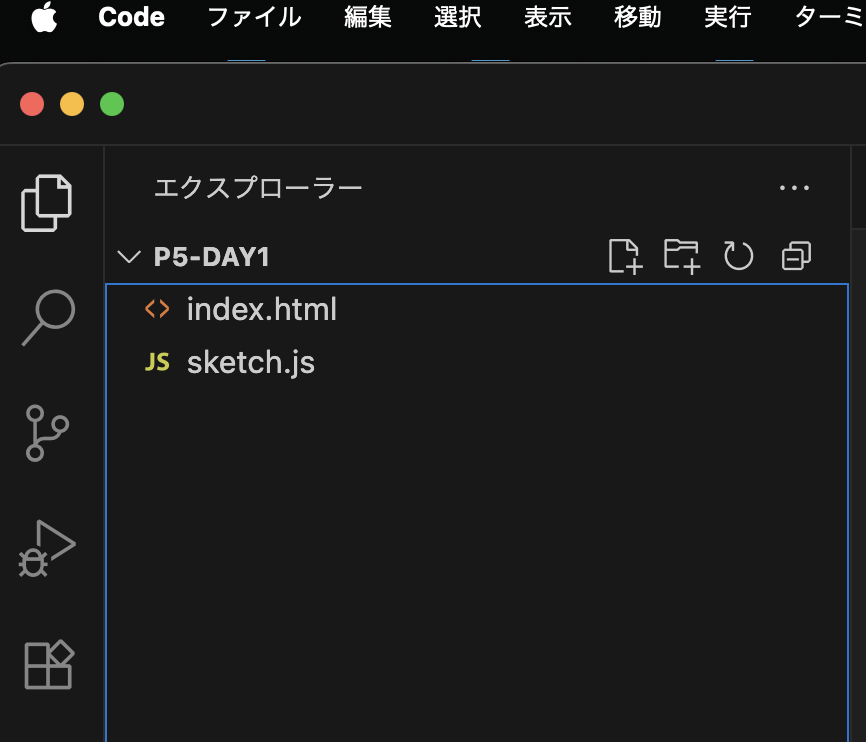Open the Extensions view icon

[48, 664]
